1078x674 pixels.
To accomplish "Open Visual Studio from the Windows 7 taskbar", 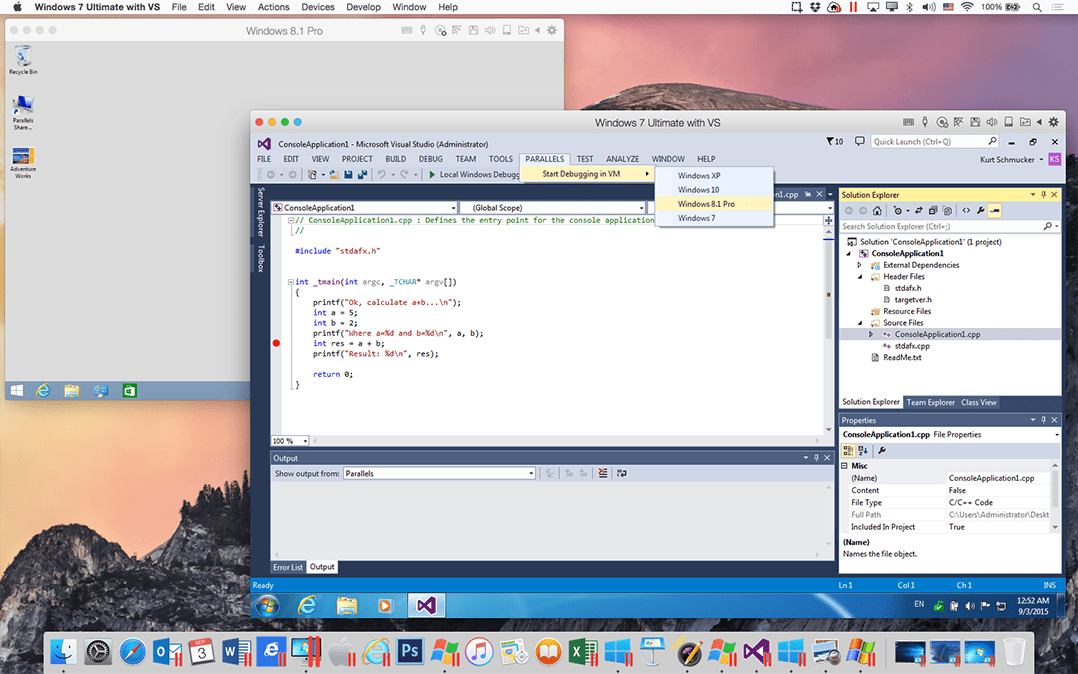I will point(426,605).
